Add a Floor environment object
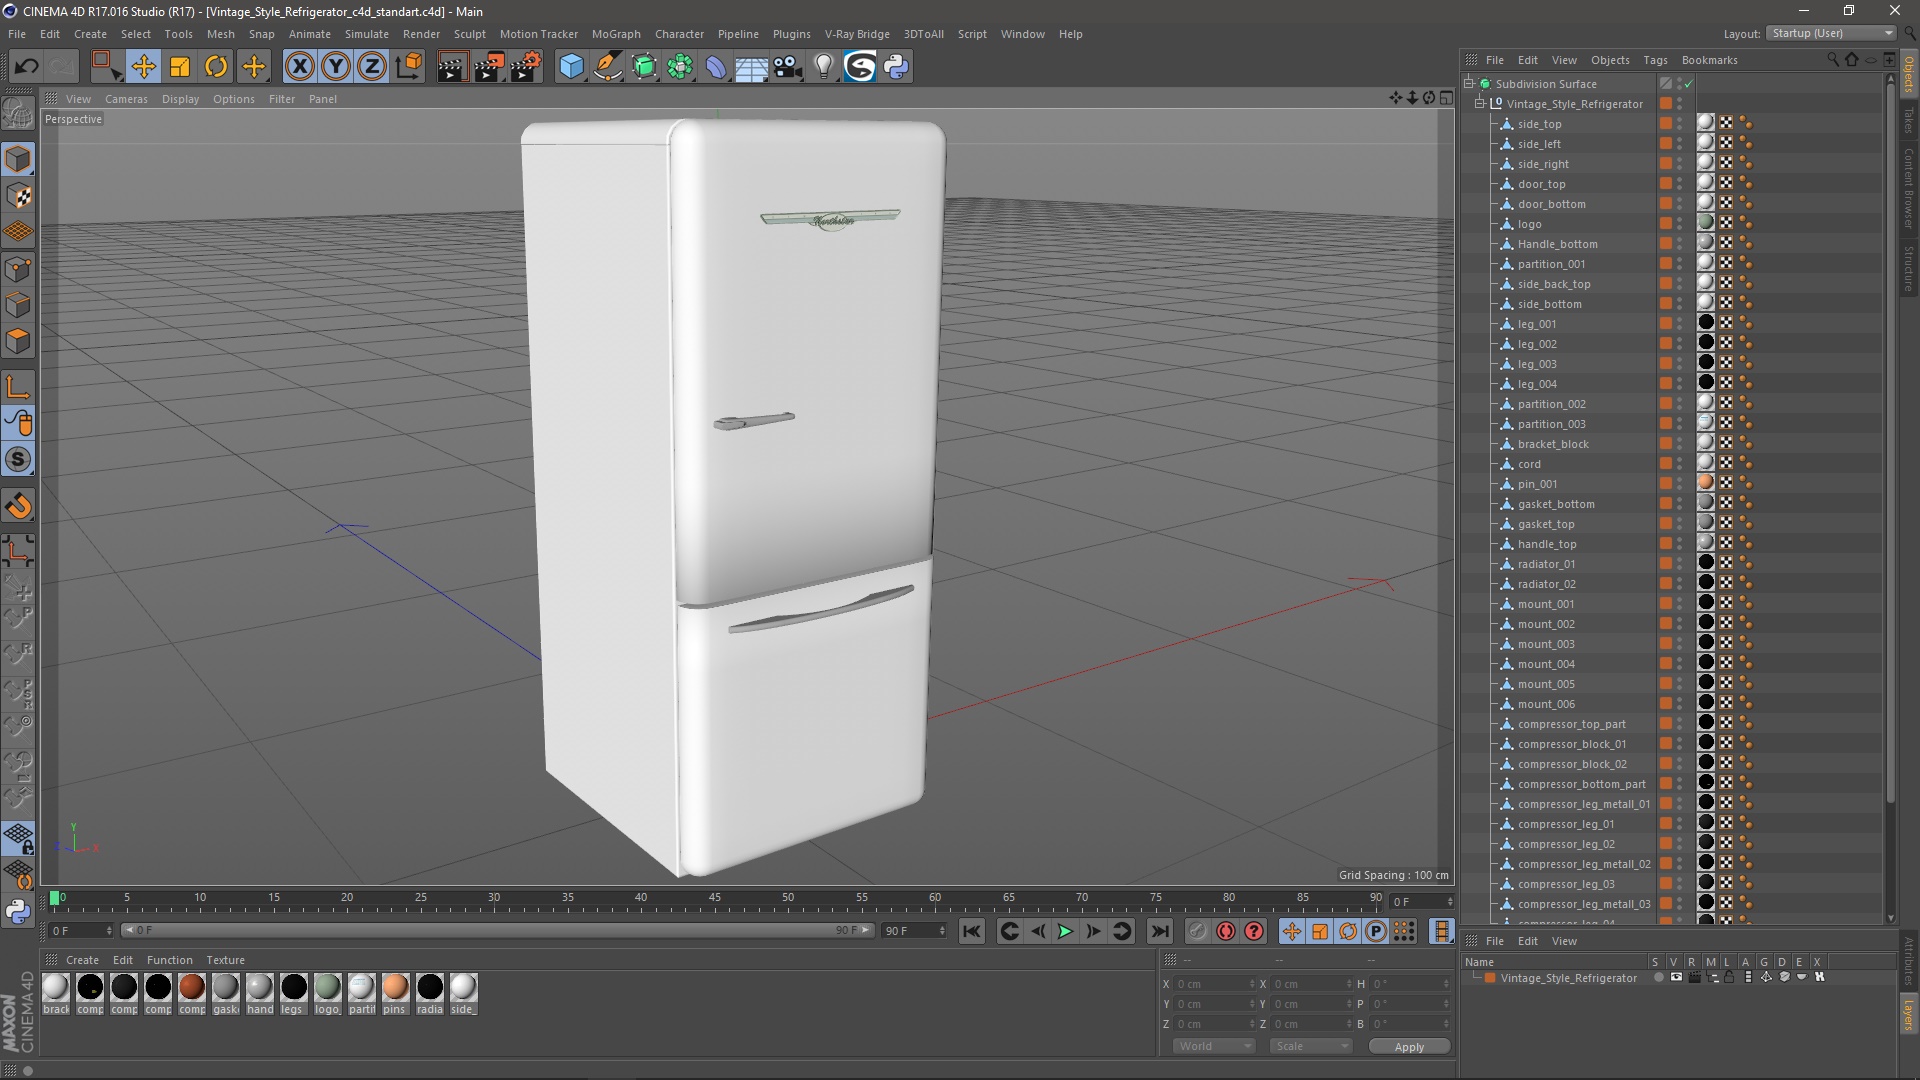This screenshot has height=1080, width=1920. point(752,67)
